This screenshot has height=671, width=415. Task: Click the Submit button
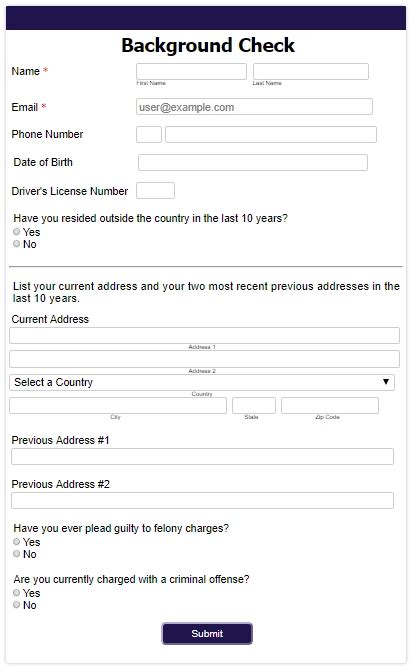pos(207,633)
